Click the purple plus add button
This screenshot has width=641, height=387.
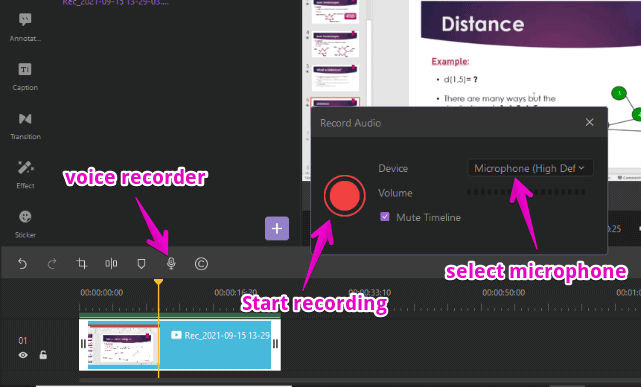tap(277, 228)
